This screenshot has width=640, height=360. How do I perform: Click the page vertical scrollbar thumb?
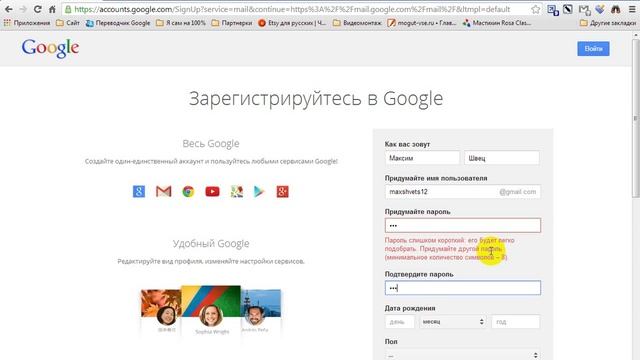click(x=636, y=118)
